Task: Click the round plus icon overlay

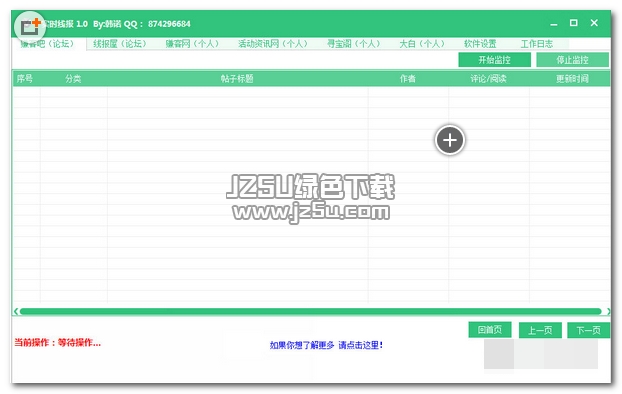Action: [x=449, y=140]
